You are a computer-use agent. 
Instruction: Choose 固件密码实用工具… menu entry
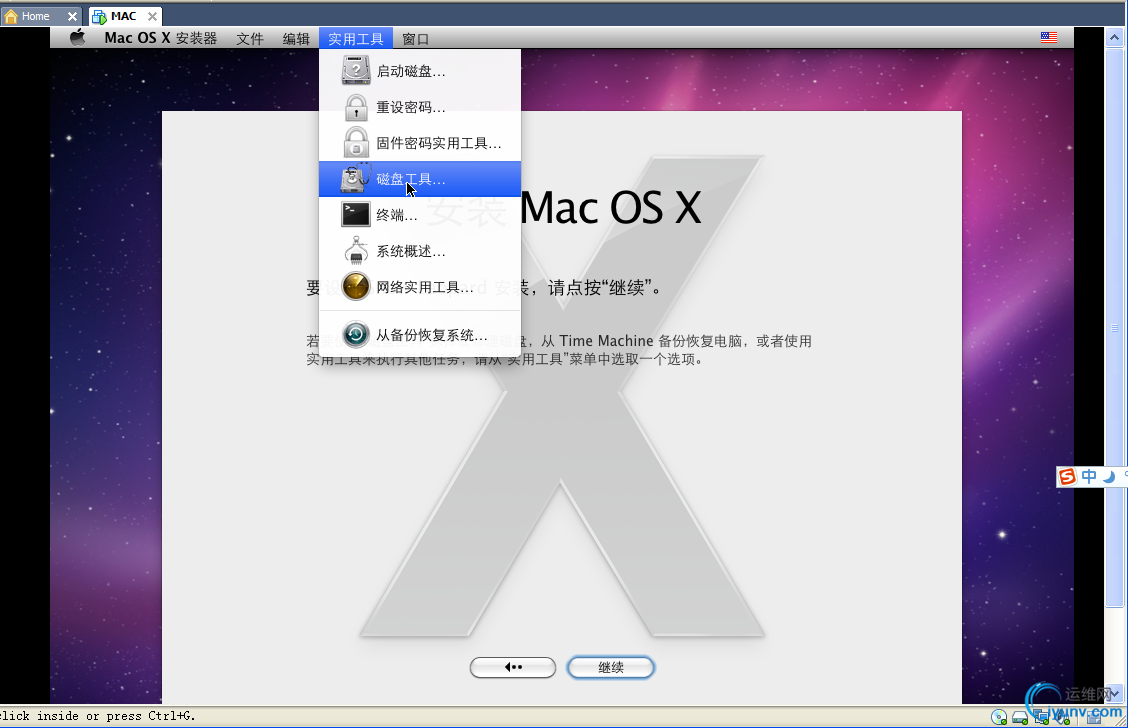(420, 142)
